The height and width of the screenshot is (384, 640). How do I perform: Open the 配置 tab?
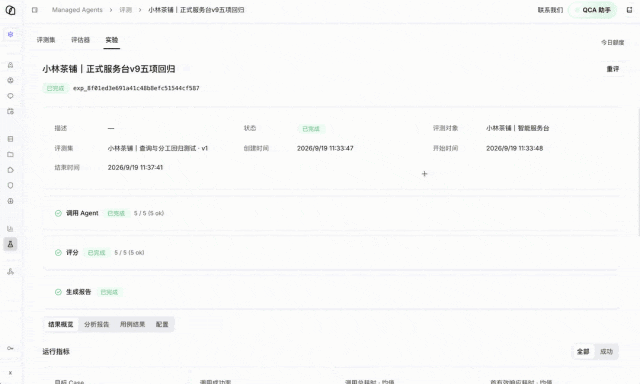pyautogui.click(x=162, y=324)
